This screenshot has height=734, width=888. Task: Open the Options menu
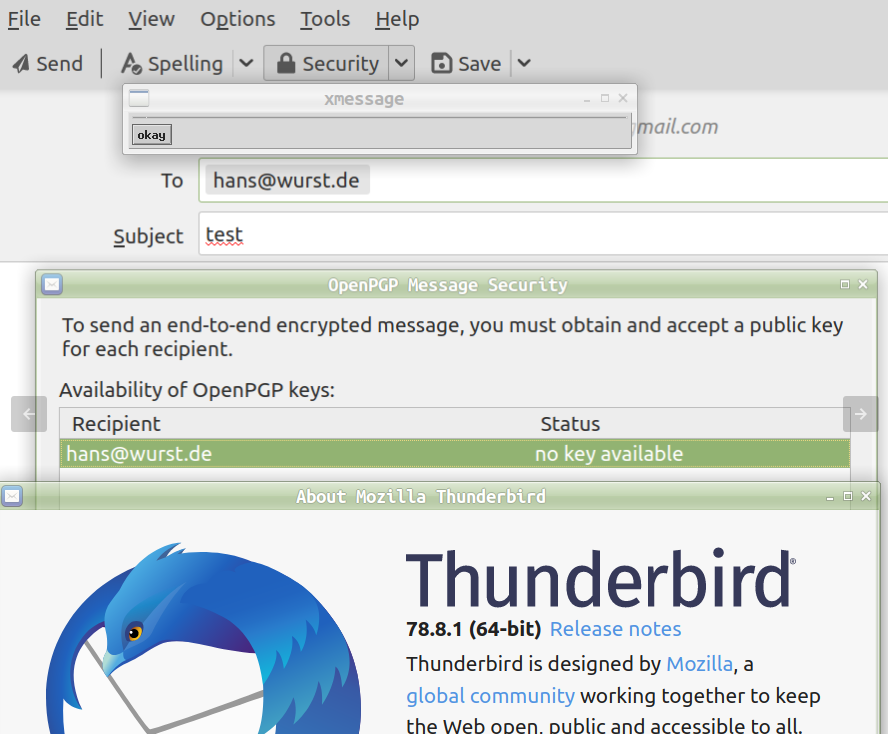click(238, 19)
